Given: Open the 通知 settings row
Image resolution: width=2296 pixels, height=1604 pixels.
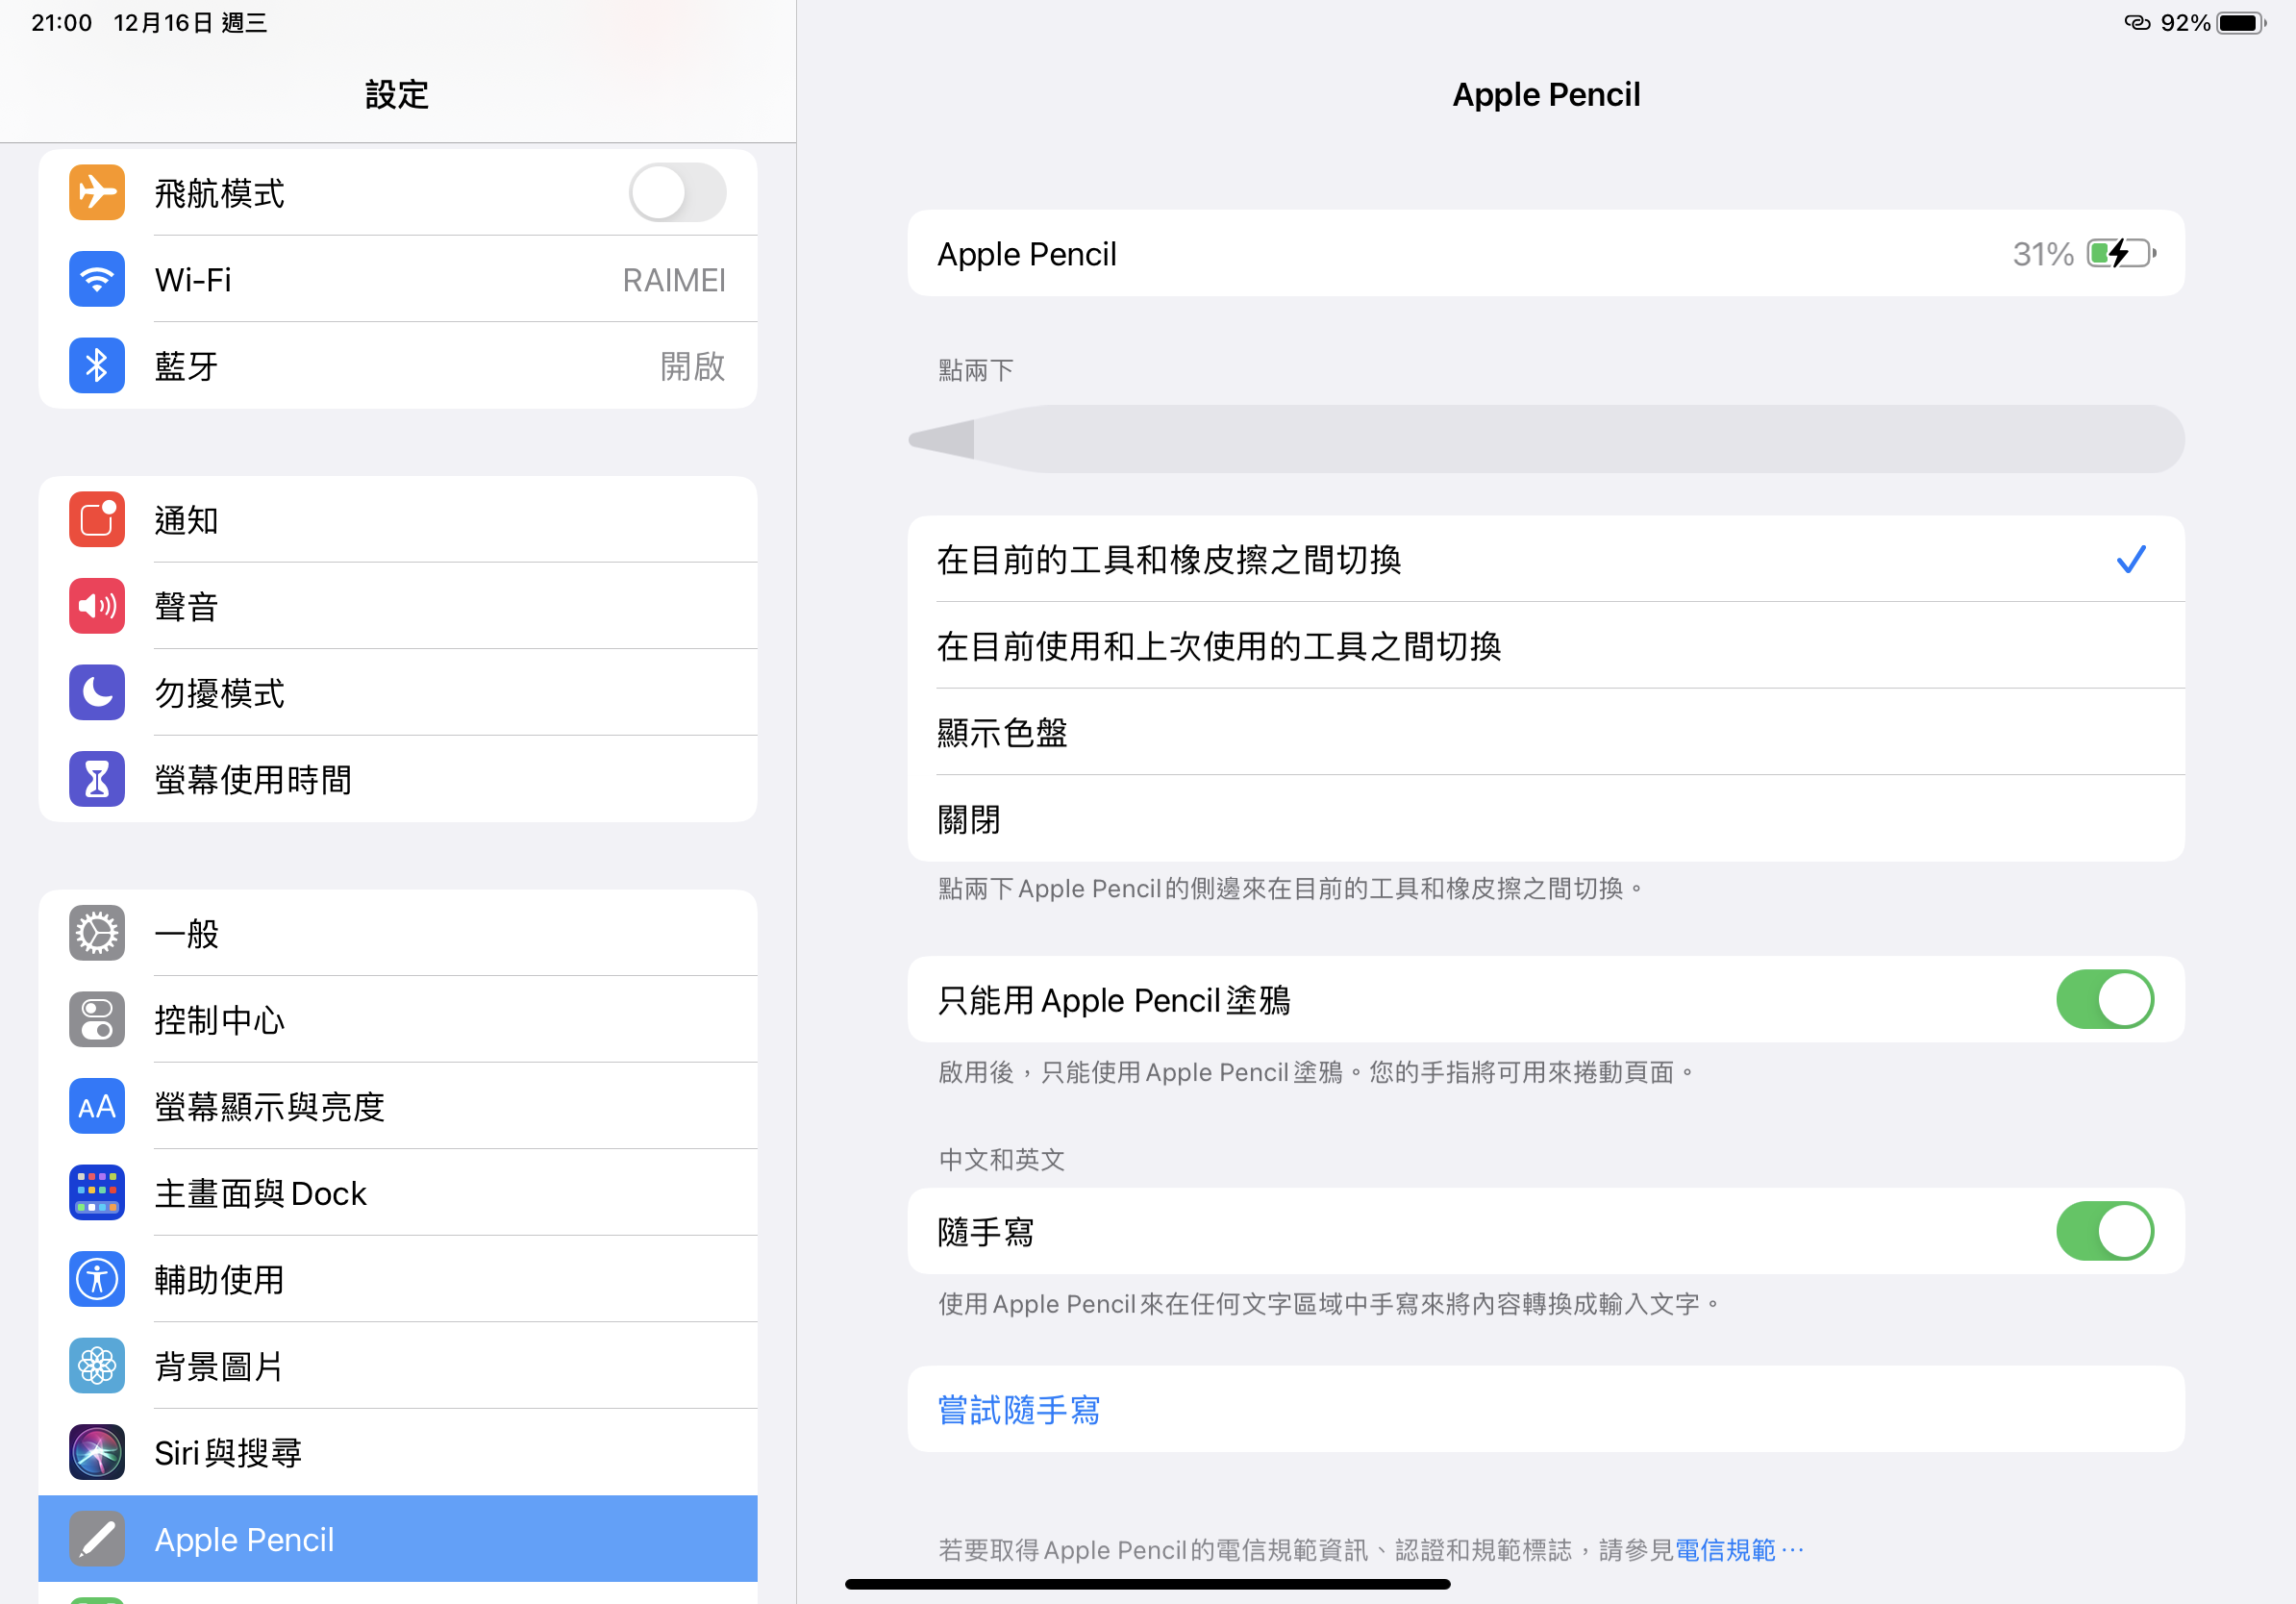Looking at the screenshot, I should pos(397,519).
